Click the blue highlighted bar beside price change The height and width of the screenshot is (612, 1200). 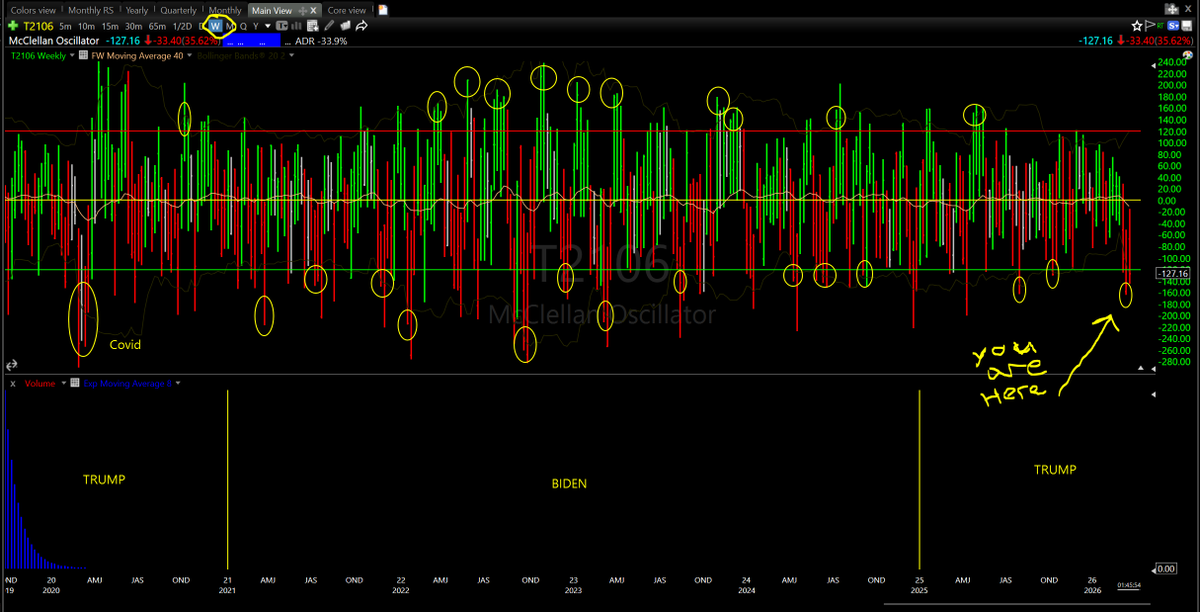pyautogui.click(x=251, y=41)
